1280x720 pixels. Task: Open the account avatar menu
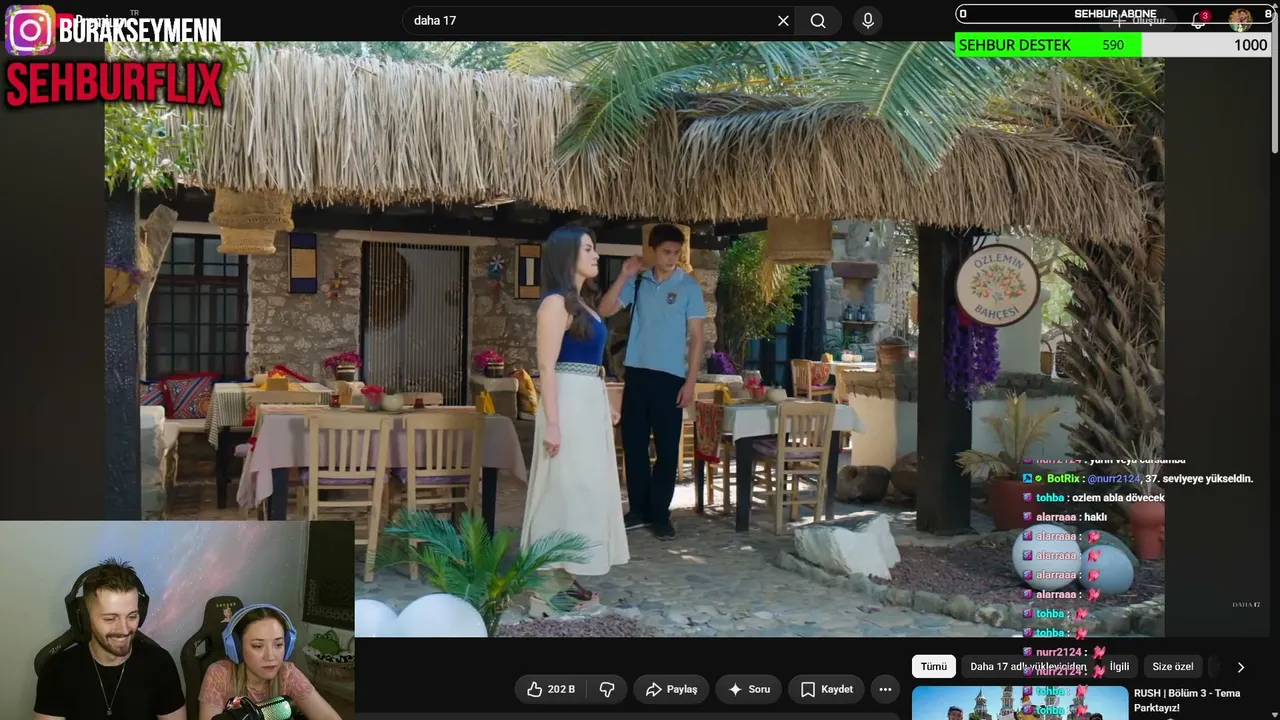[1240, 20]
